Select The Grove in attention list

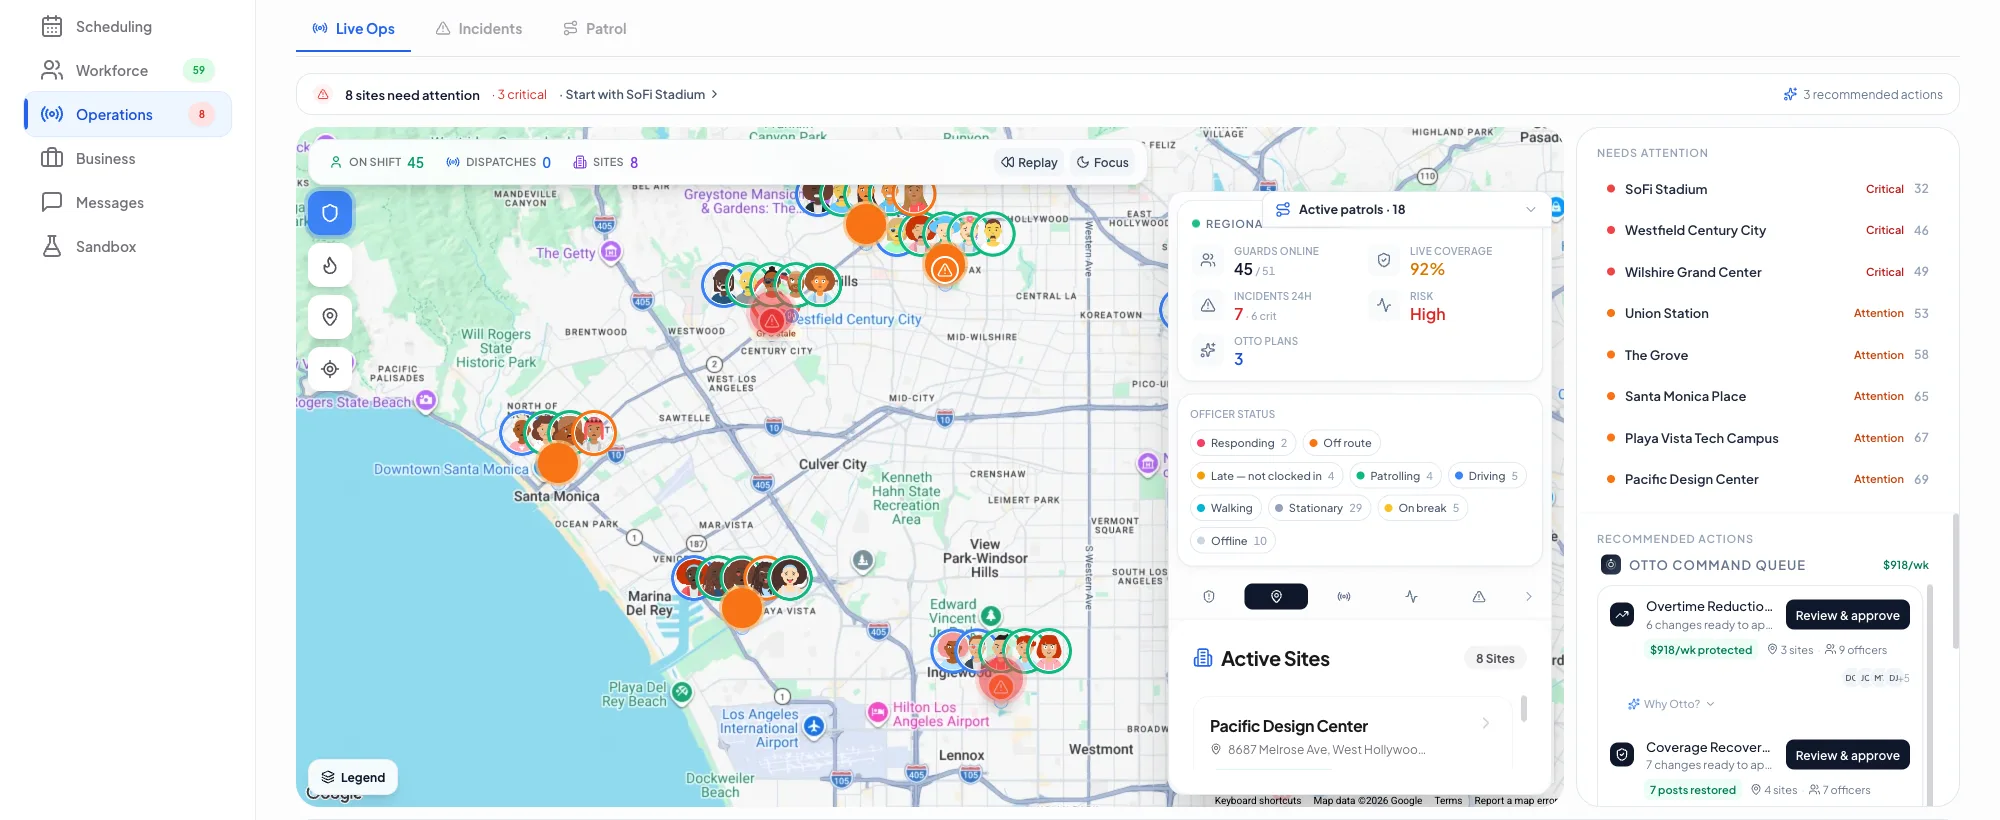tap(1767, 355)
